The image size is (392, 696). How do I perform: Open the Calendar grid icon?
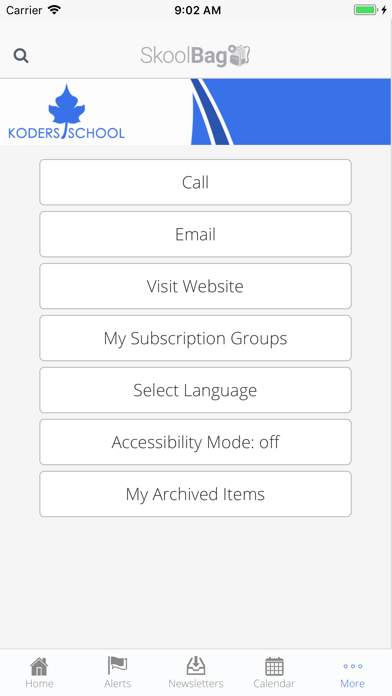pyautogui.click(x=274, y=666)
